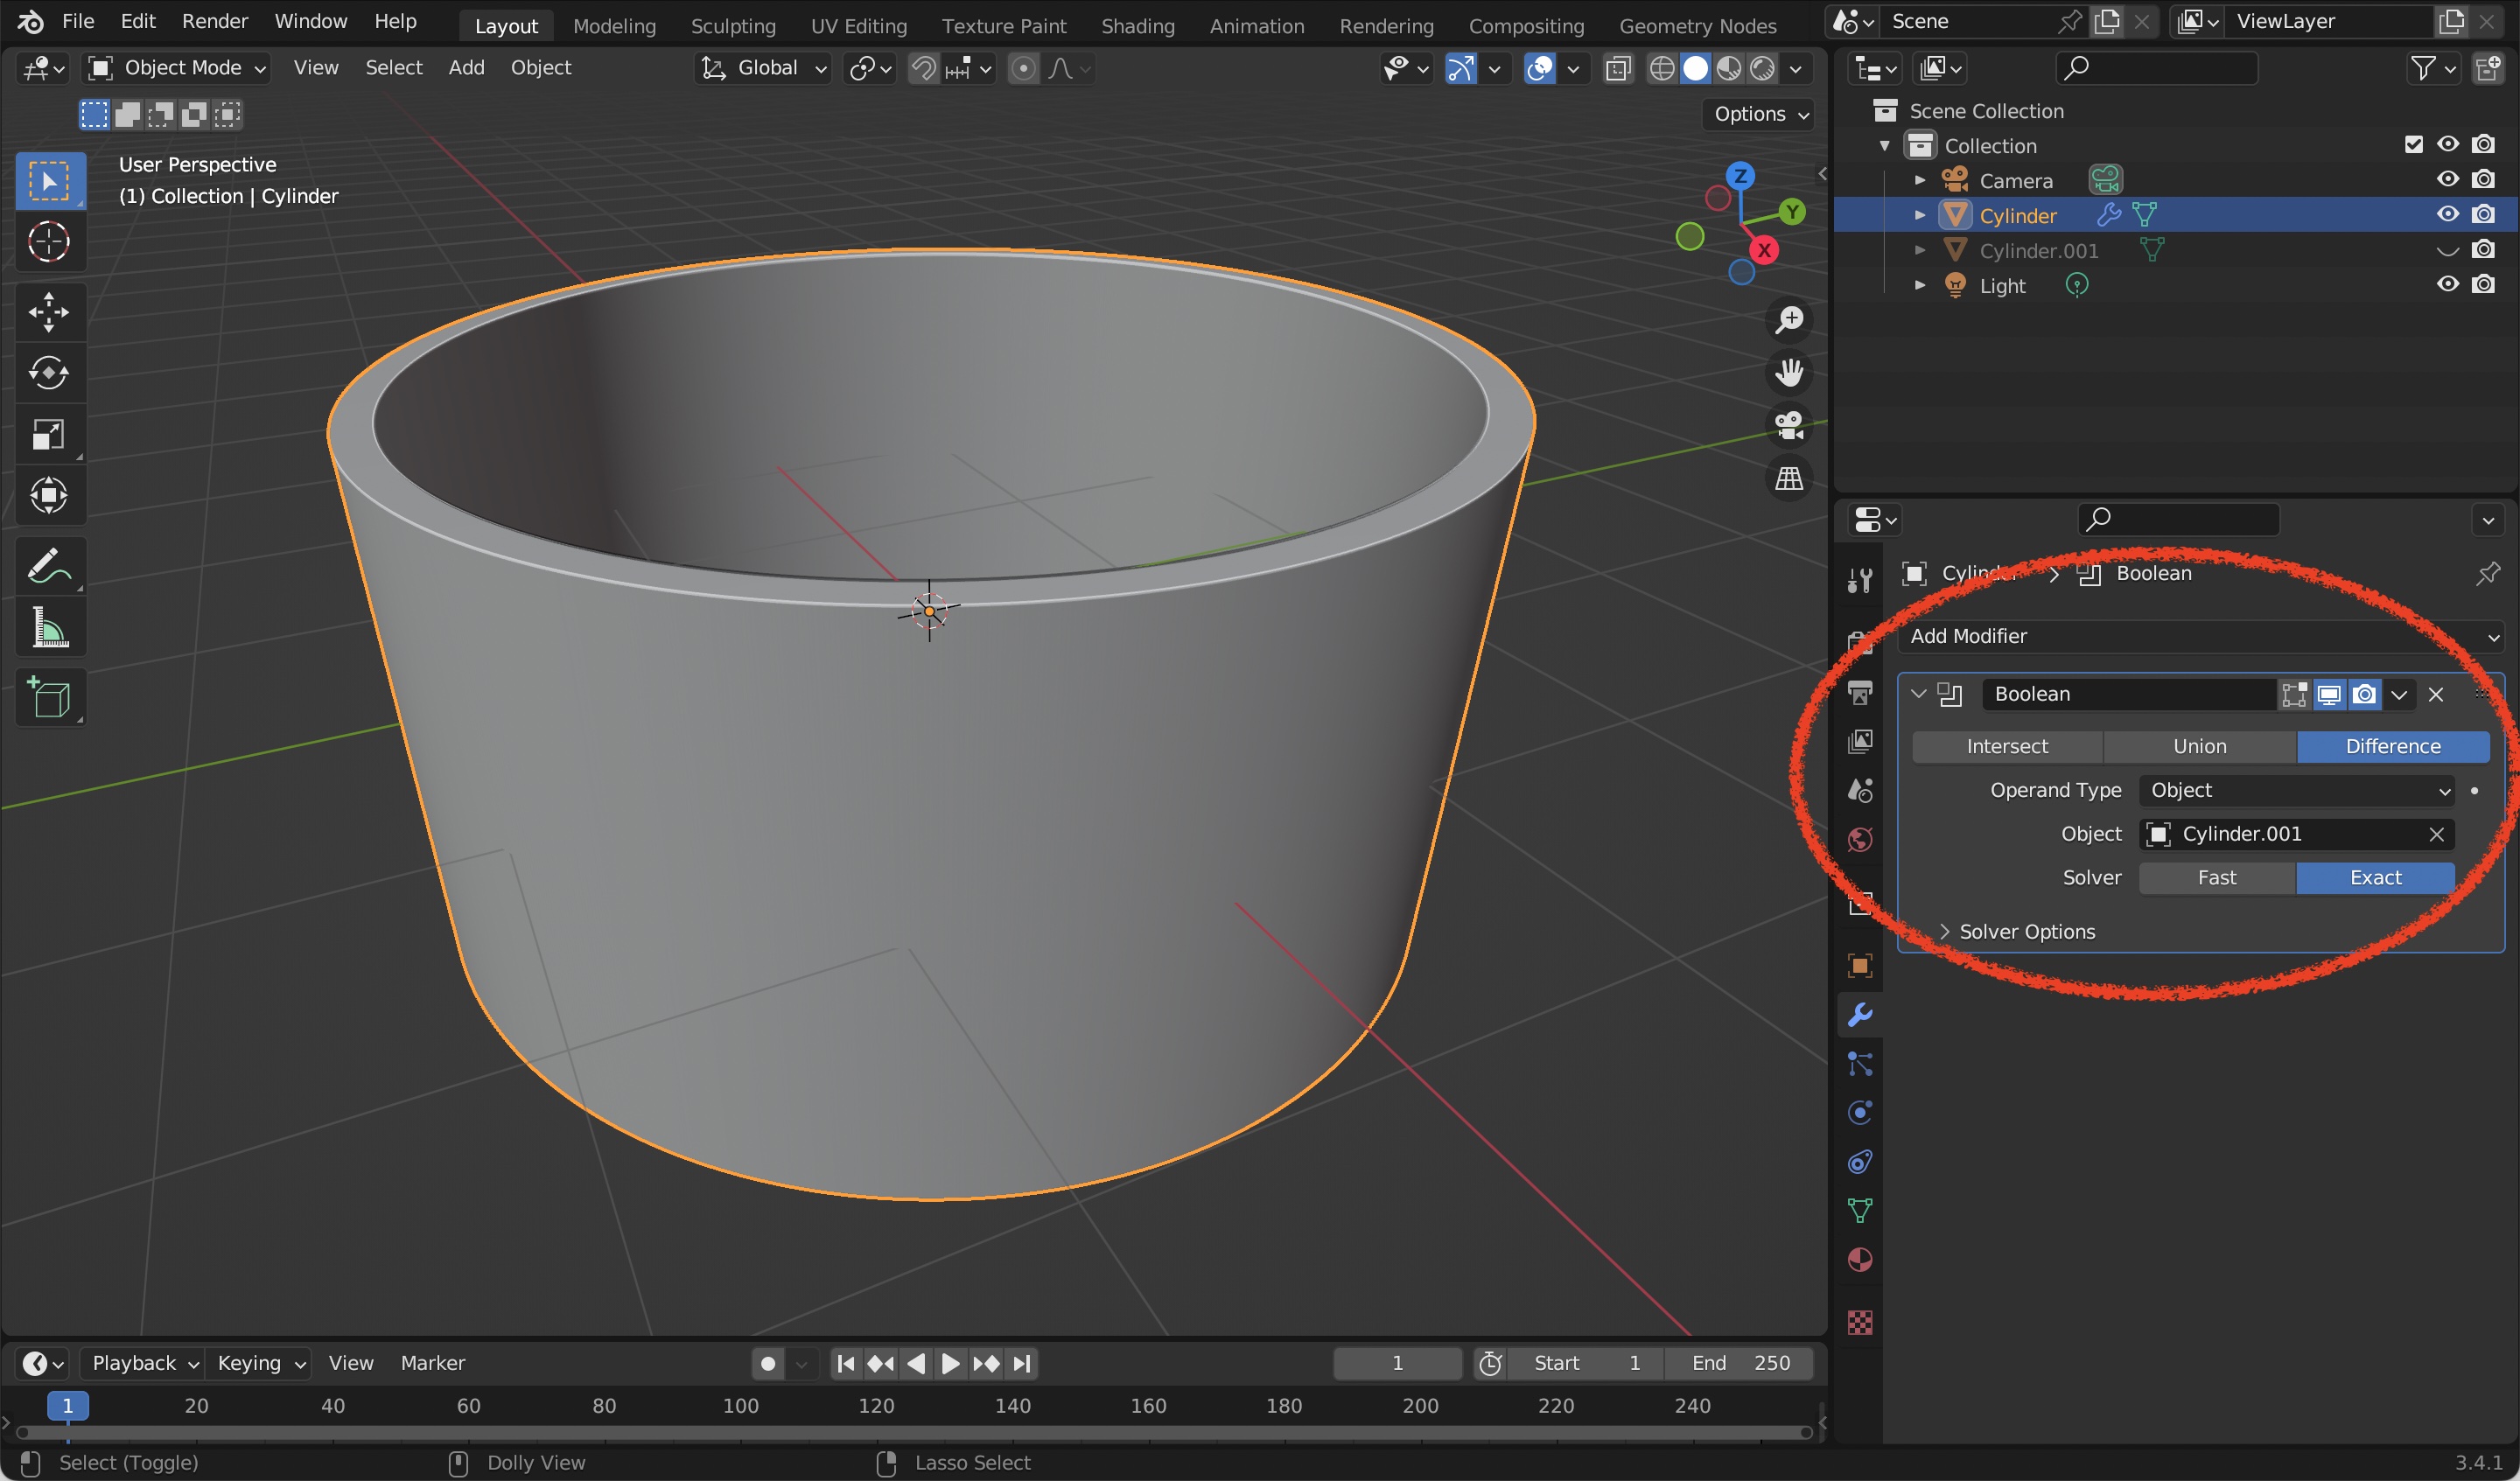Viewport: 2520px width, 1481px height.
Task: Open the Material properties tab
Action: click(1860, 1260)
